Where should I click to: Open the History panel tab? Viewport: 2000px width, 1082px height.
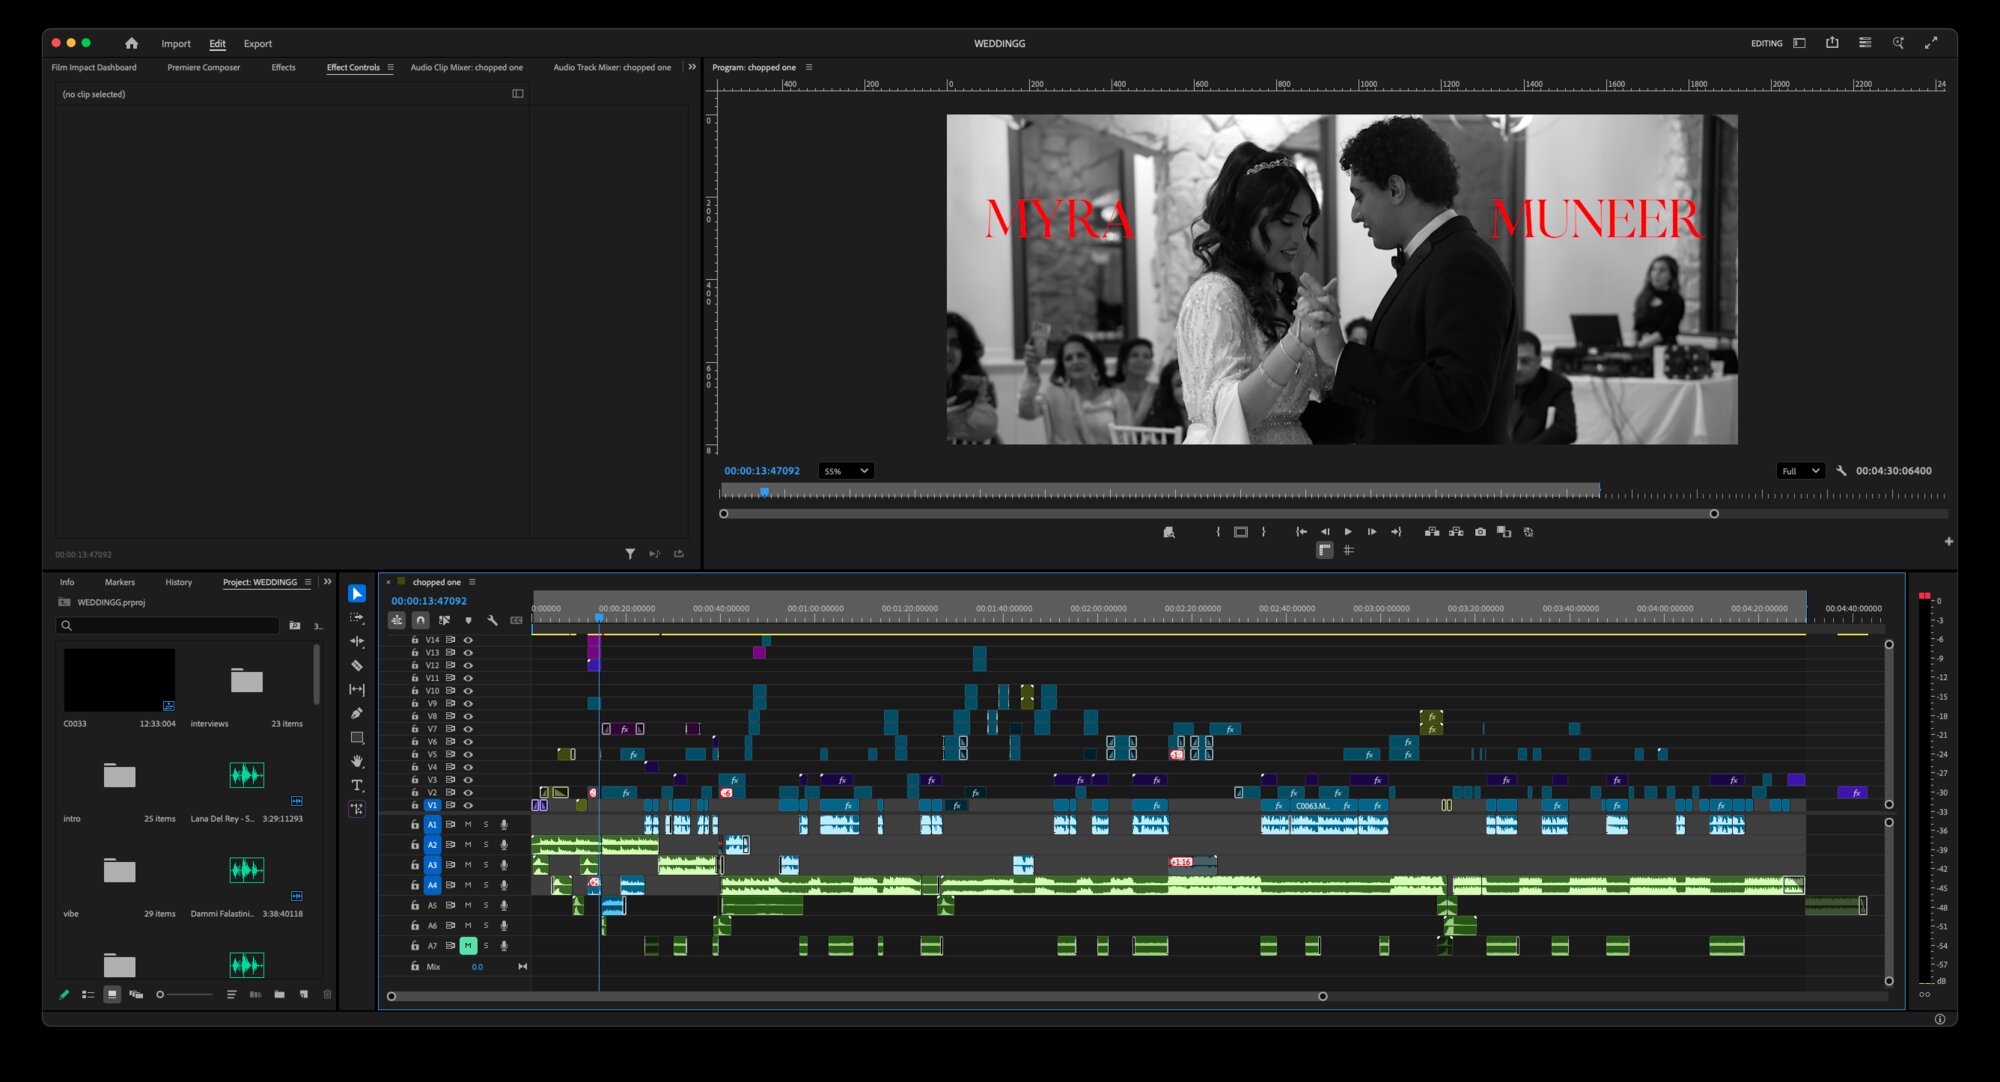(178, 582)
